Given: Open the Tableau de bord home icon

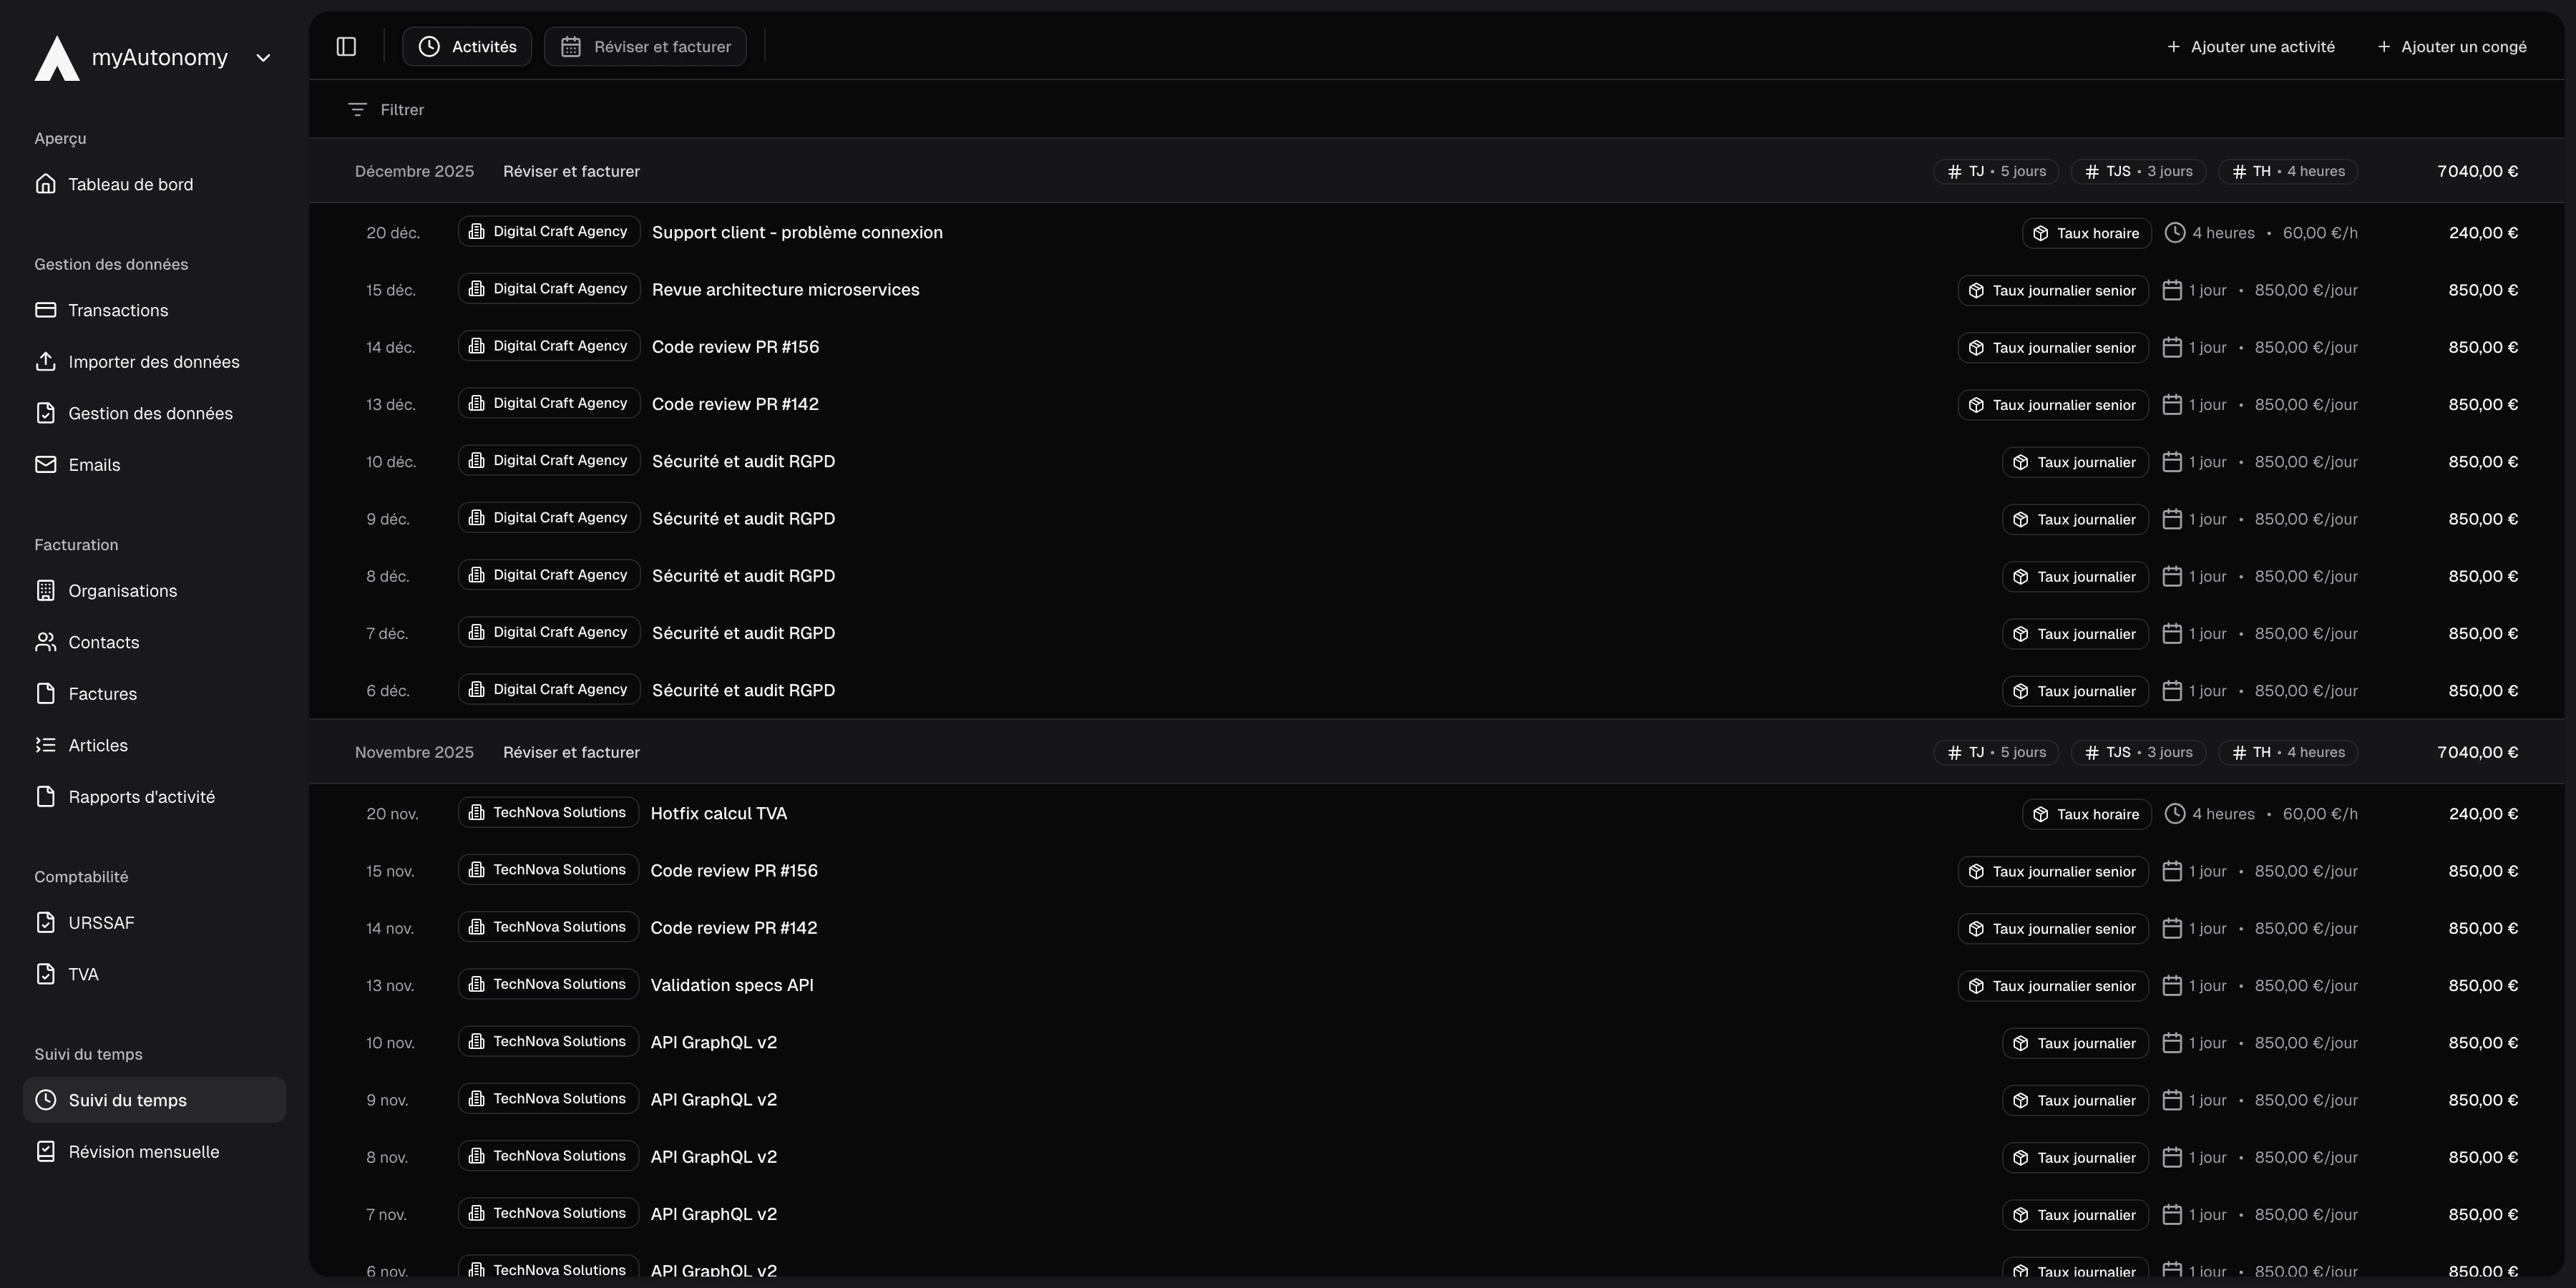Looking at the screenshot, I should [x=46, y=184].
